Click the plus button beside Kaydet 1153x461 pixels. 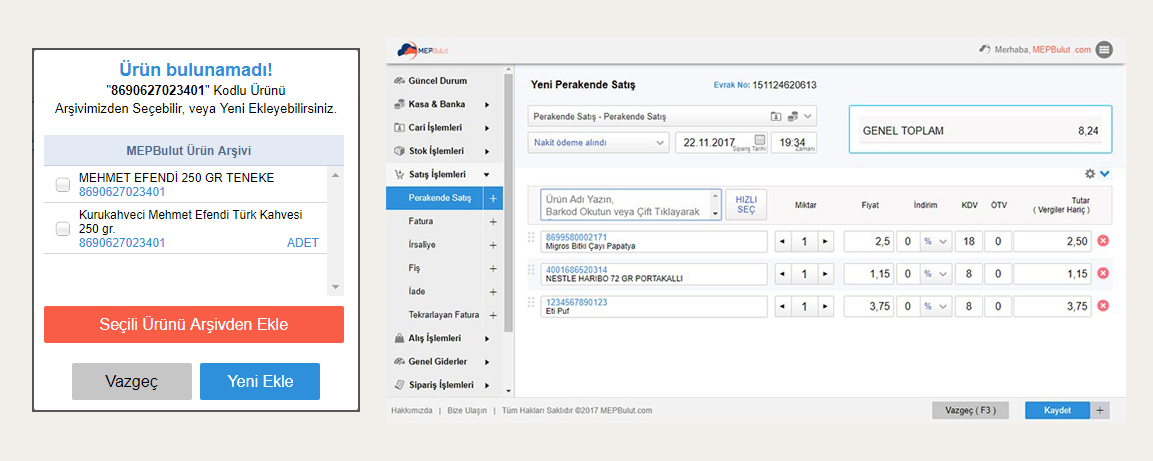(x=1101, y=410)
